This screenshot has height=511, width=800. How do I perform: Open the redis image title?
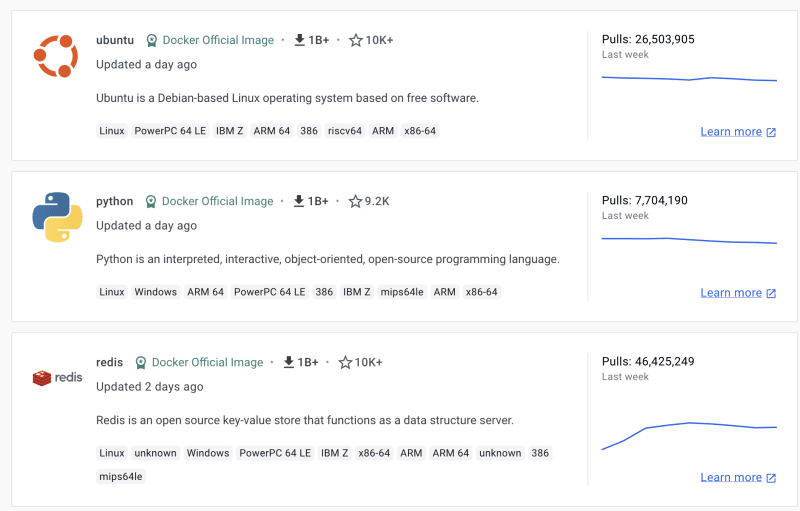pyautogui.click(x=109, y=363)
